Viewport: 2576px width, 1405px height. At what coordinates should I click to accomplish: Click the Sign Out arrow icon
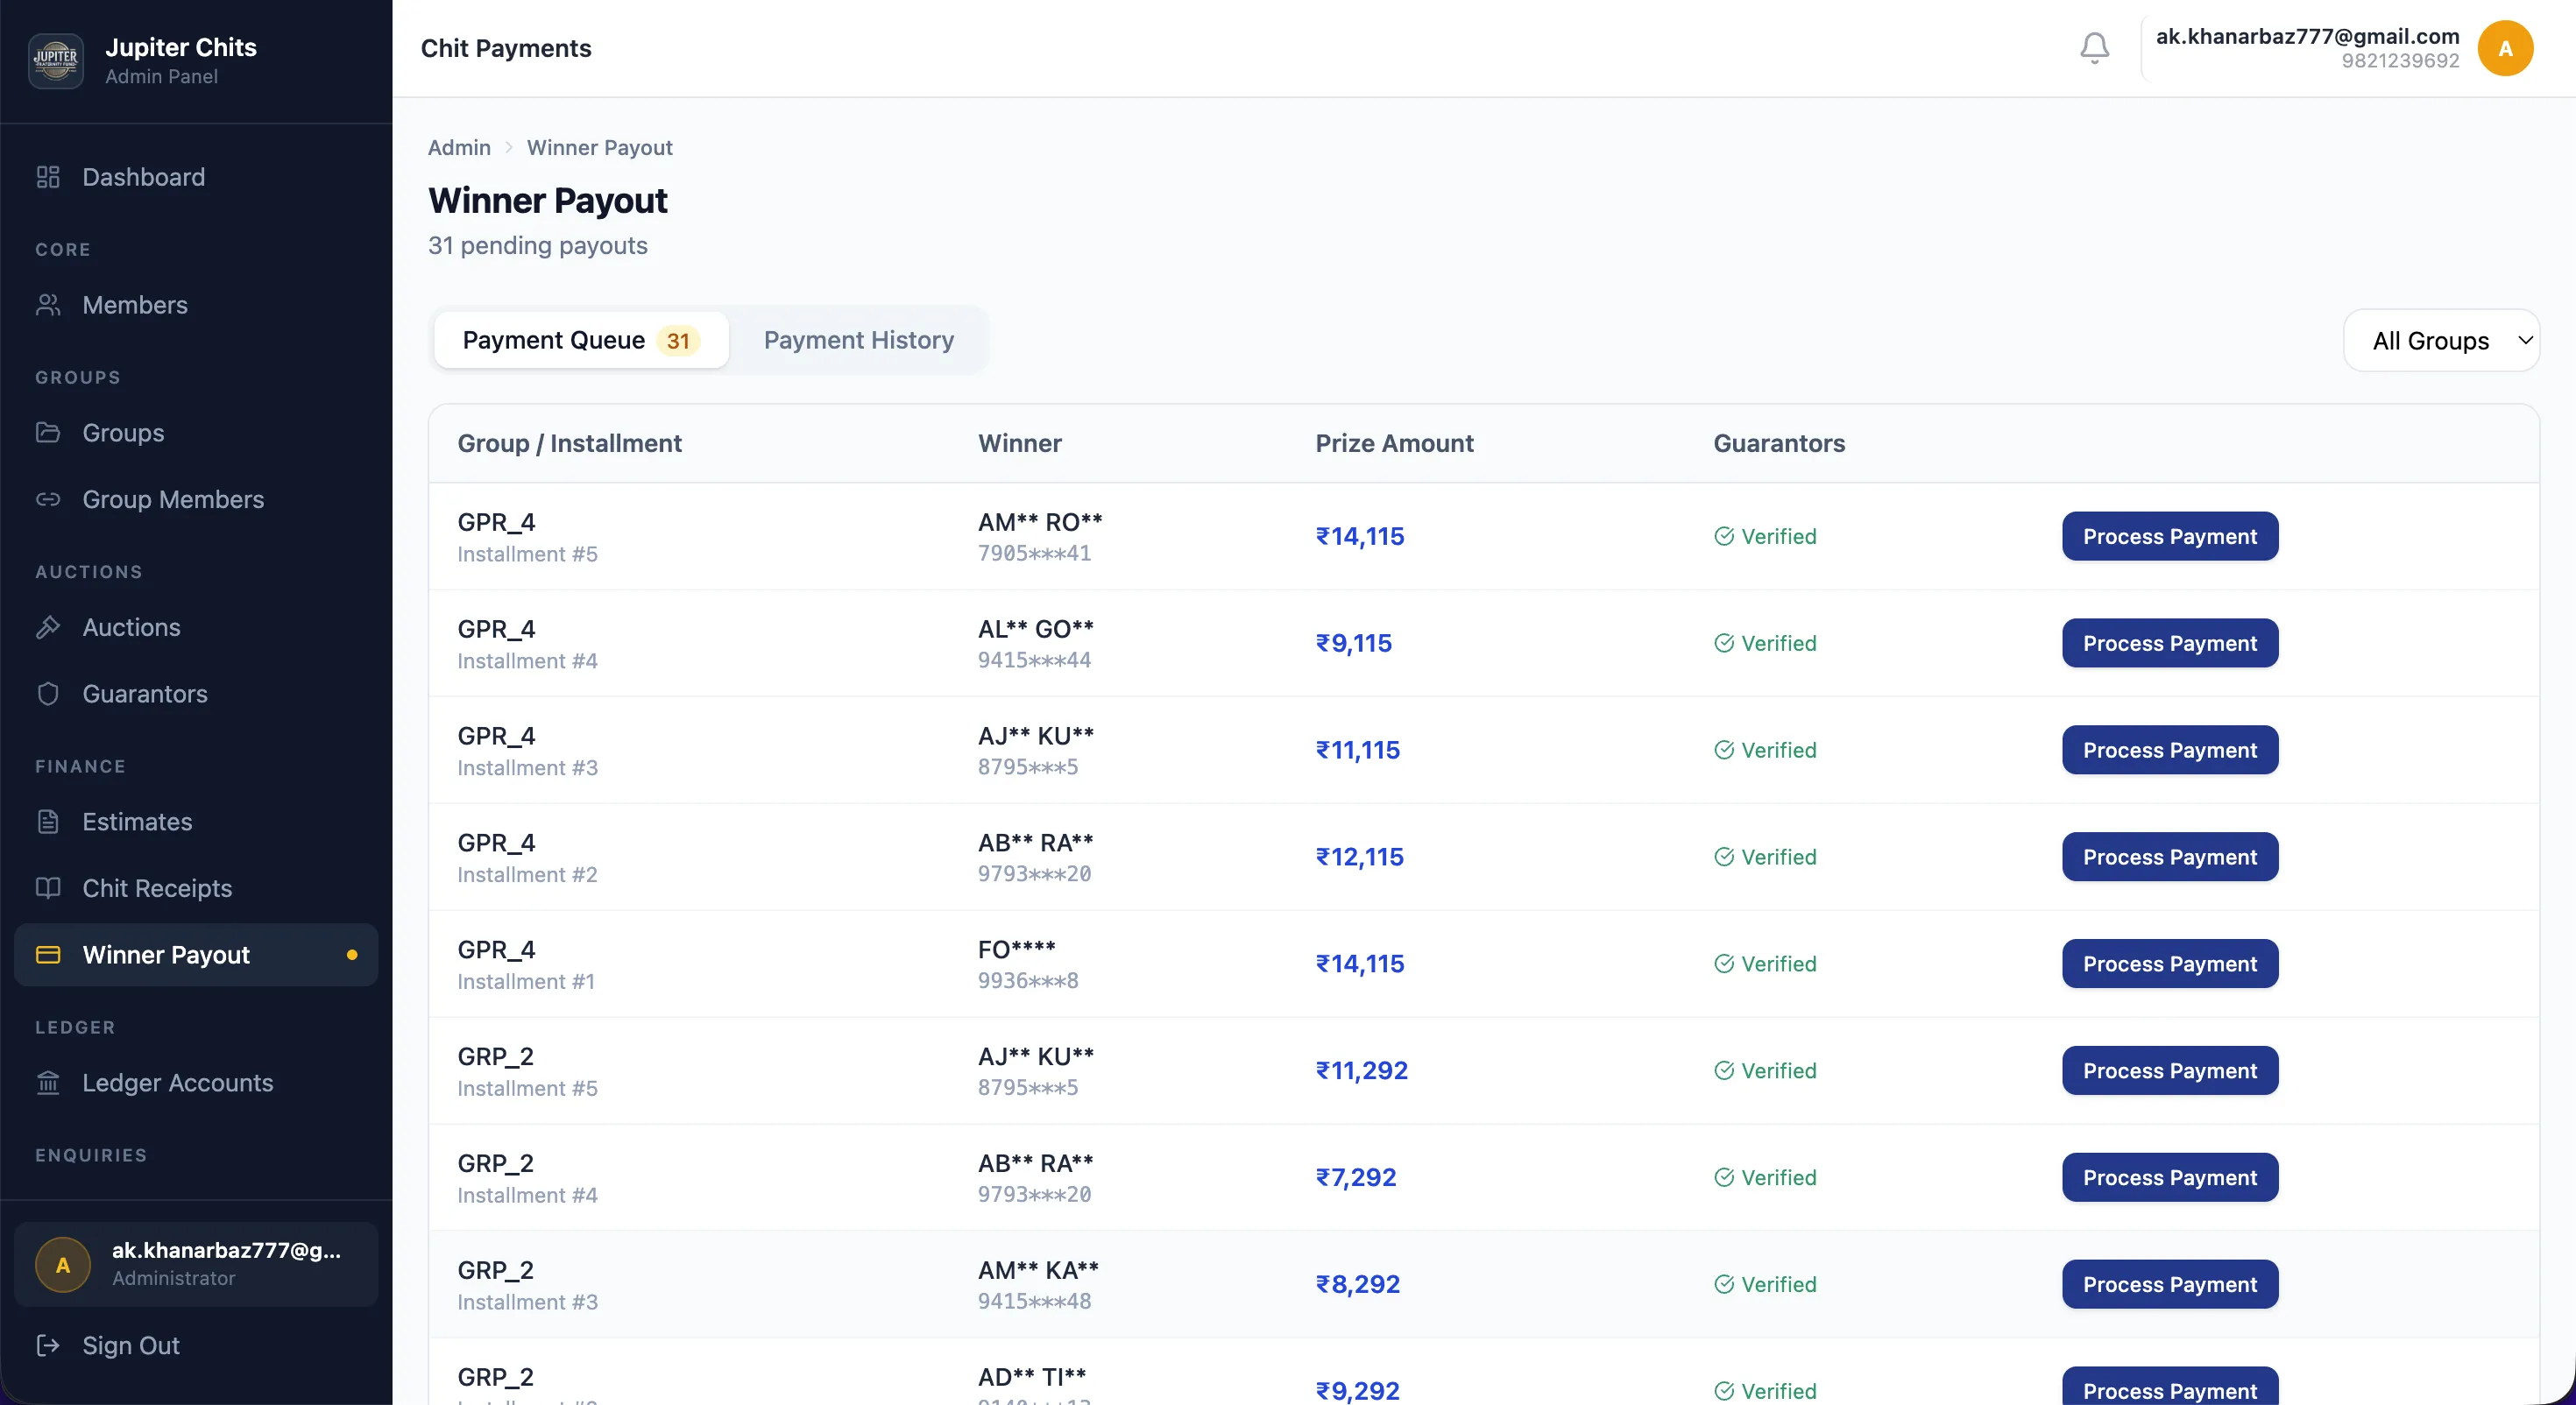point(48,1345)
